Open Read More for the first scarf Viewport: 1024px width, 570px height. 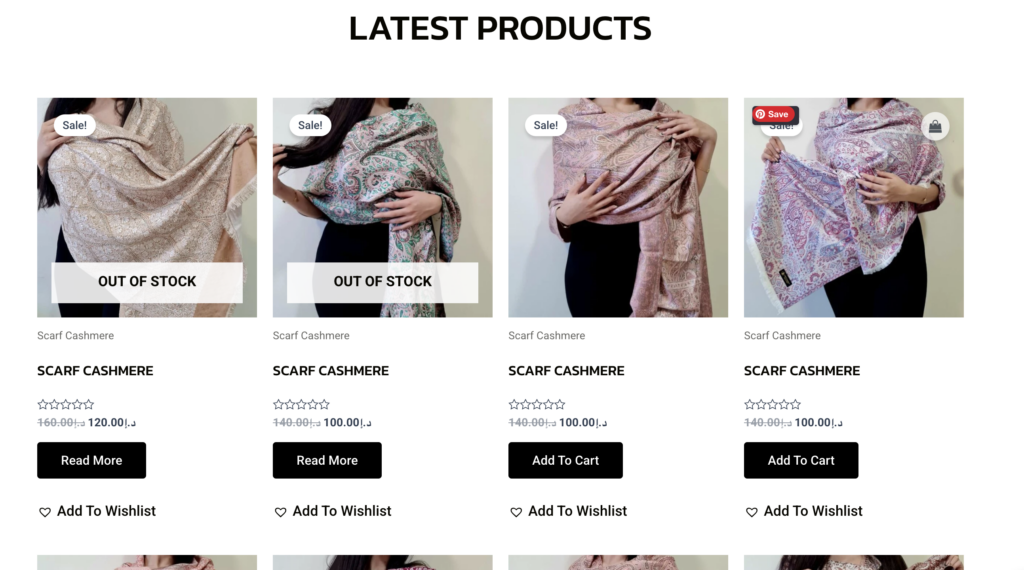91,460
